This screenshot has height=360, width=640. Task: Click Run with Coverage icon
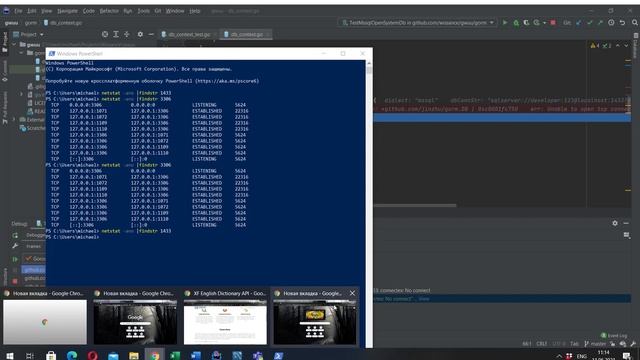526,23
